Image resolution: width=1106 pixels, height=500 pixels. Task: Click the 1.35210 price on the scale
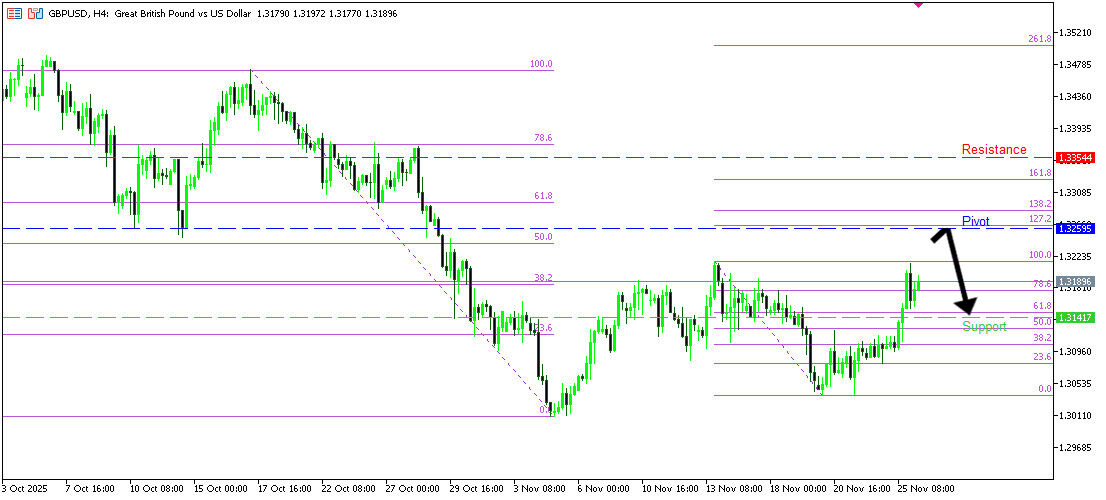[x=1076, y=33]
